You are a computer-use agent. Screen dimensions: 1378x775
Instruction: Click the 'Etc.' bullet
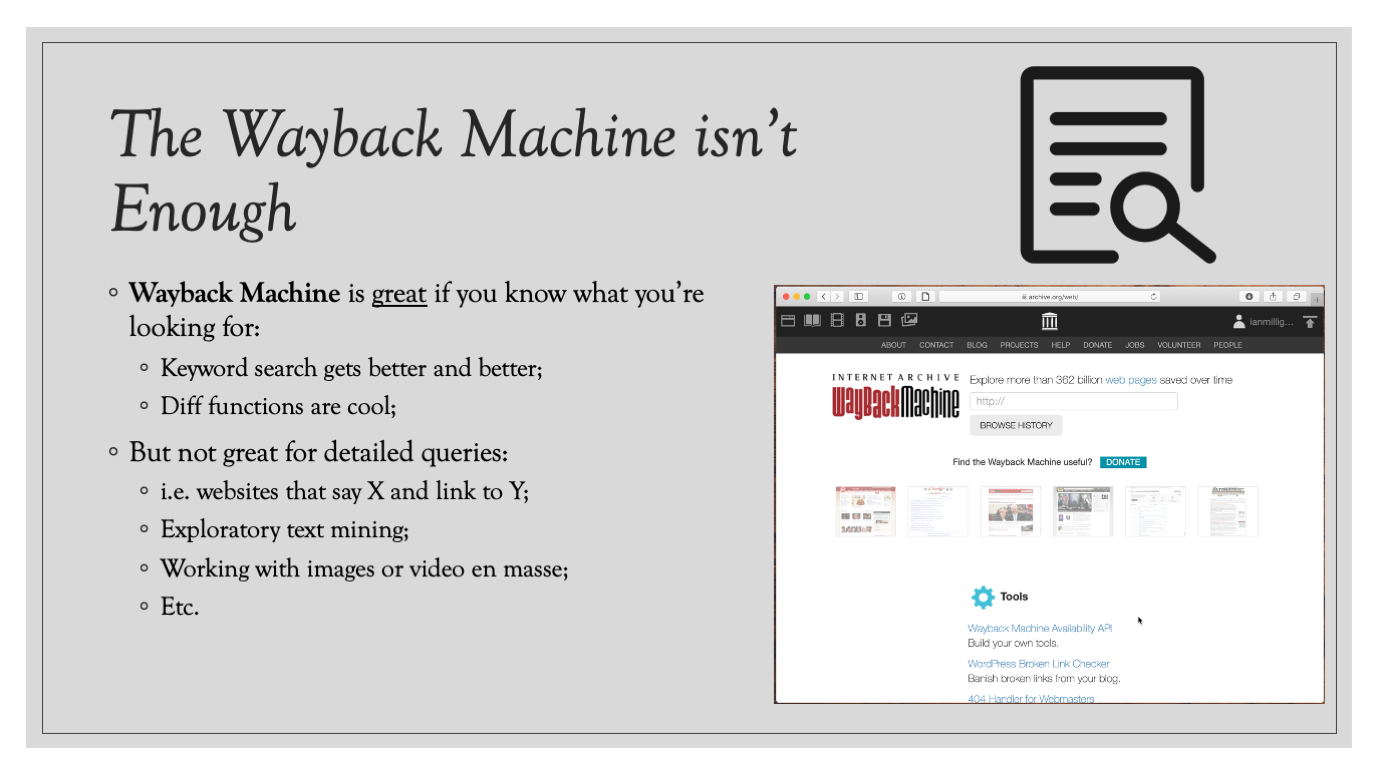click(x=179, y=606)
